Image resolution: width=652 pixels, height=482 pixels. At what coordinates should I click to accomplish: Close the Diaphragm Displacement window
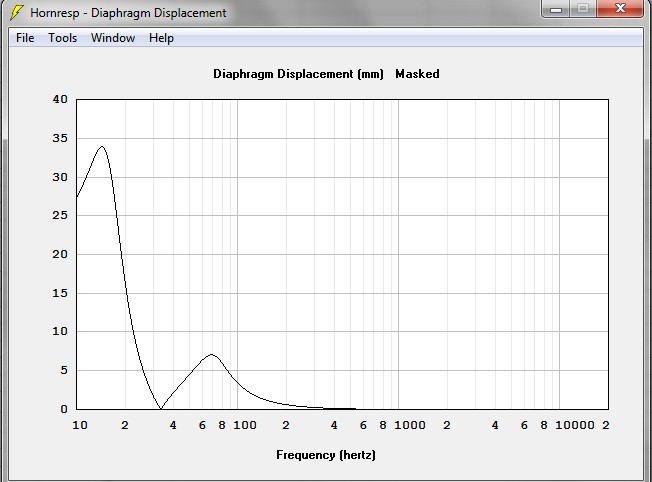[x=620, y=9]
